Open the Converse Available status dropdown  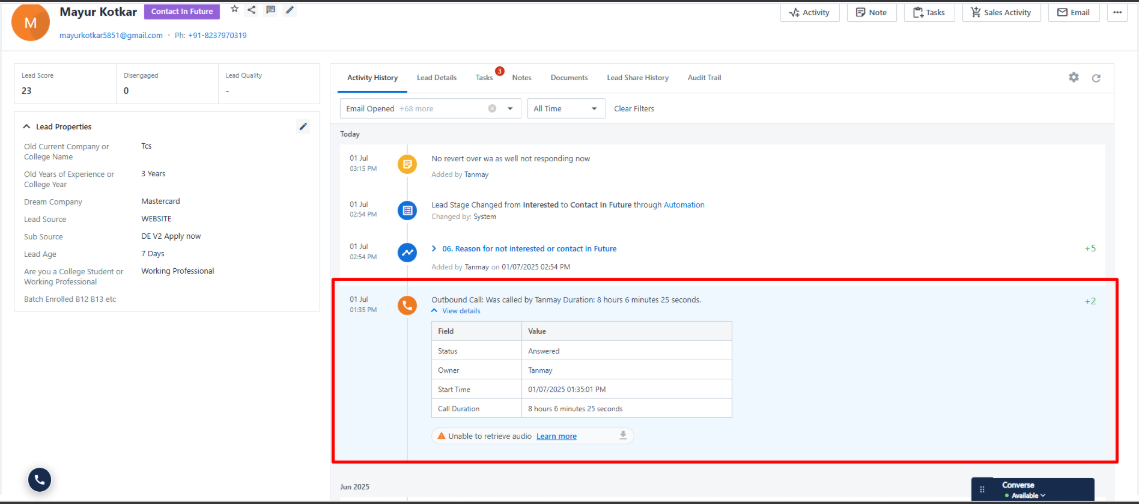point(1024,495)
